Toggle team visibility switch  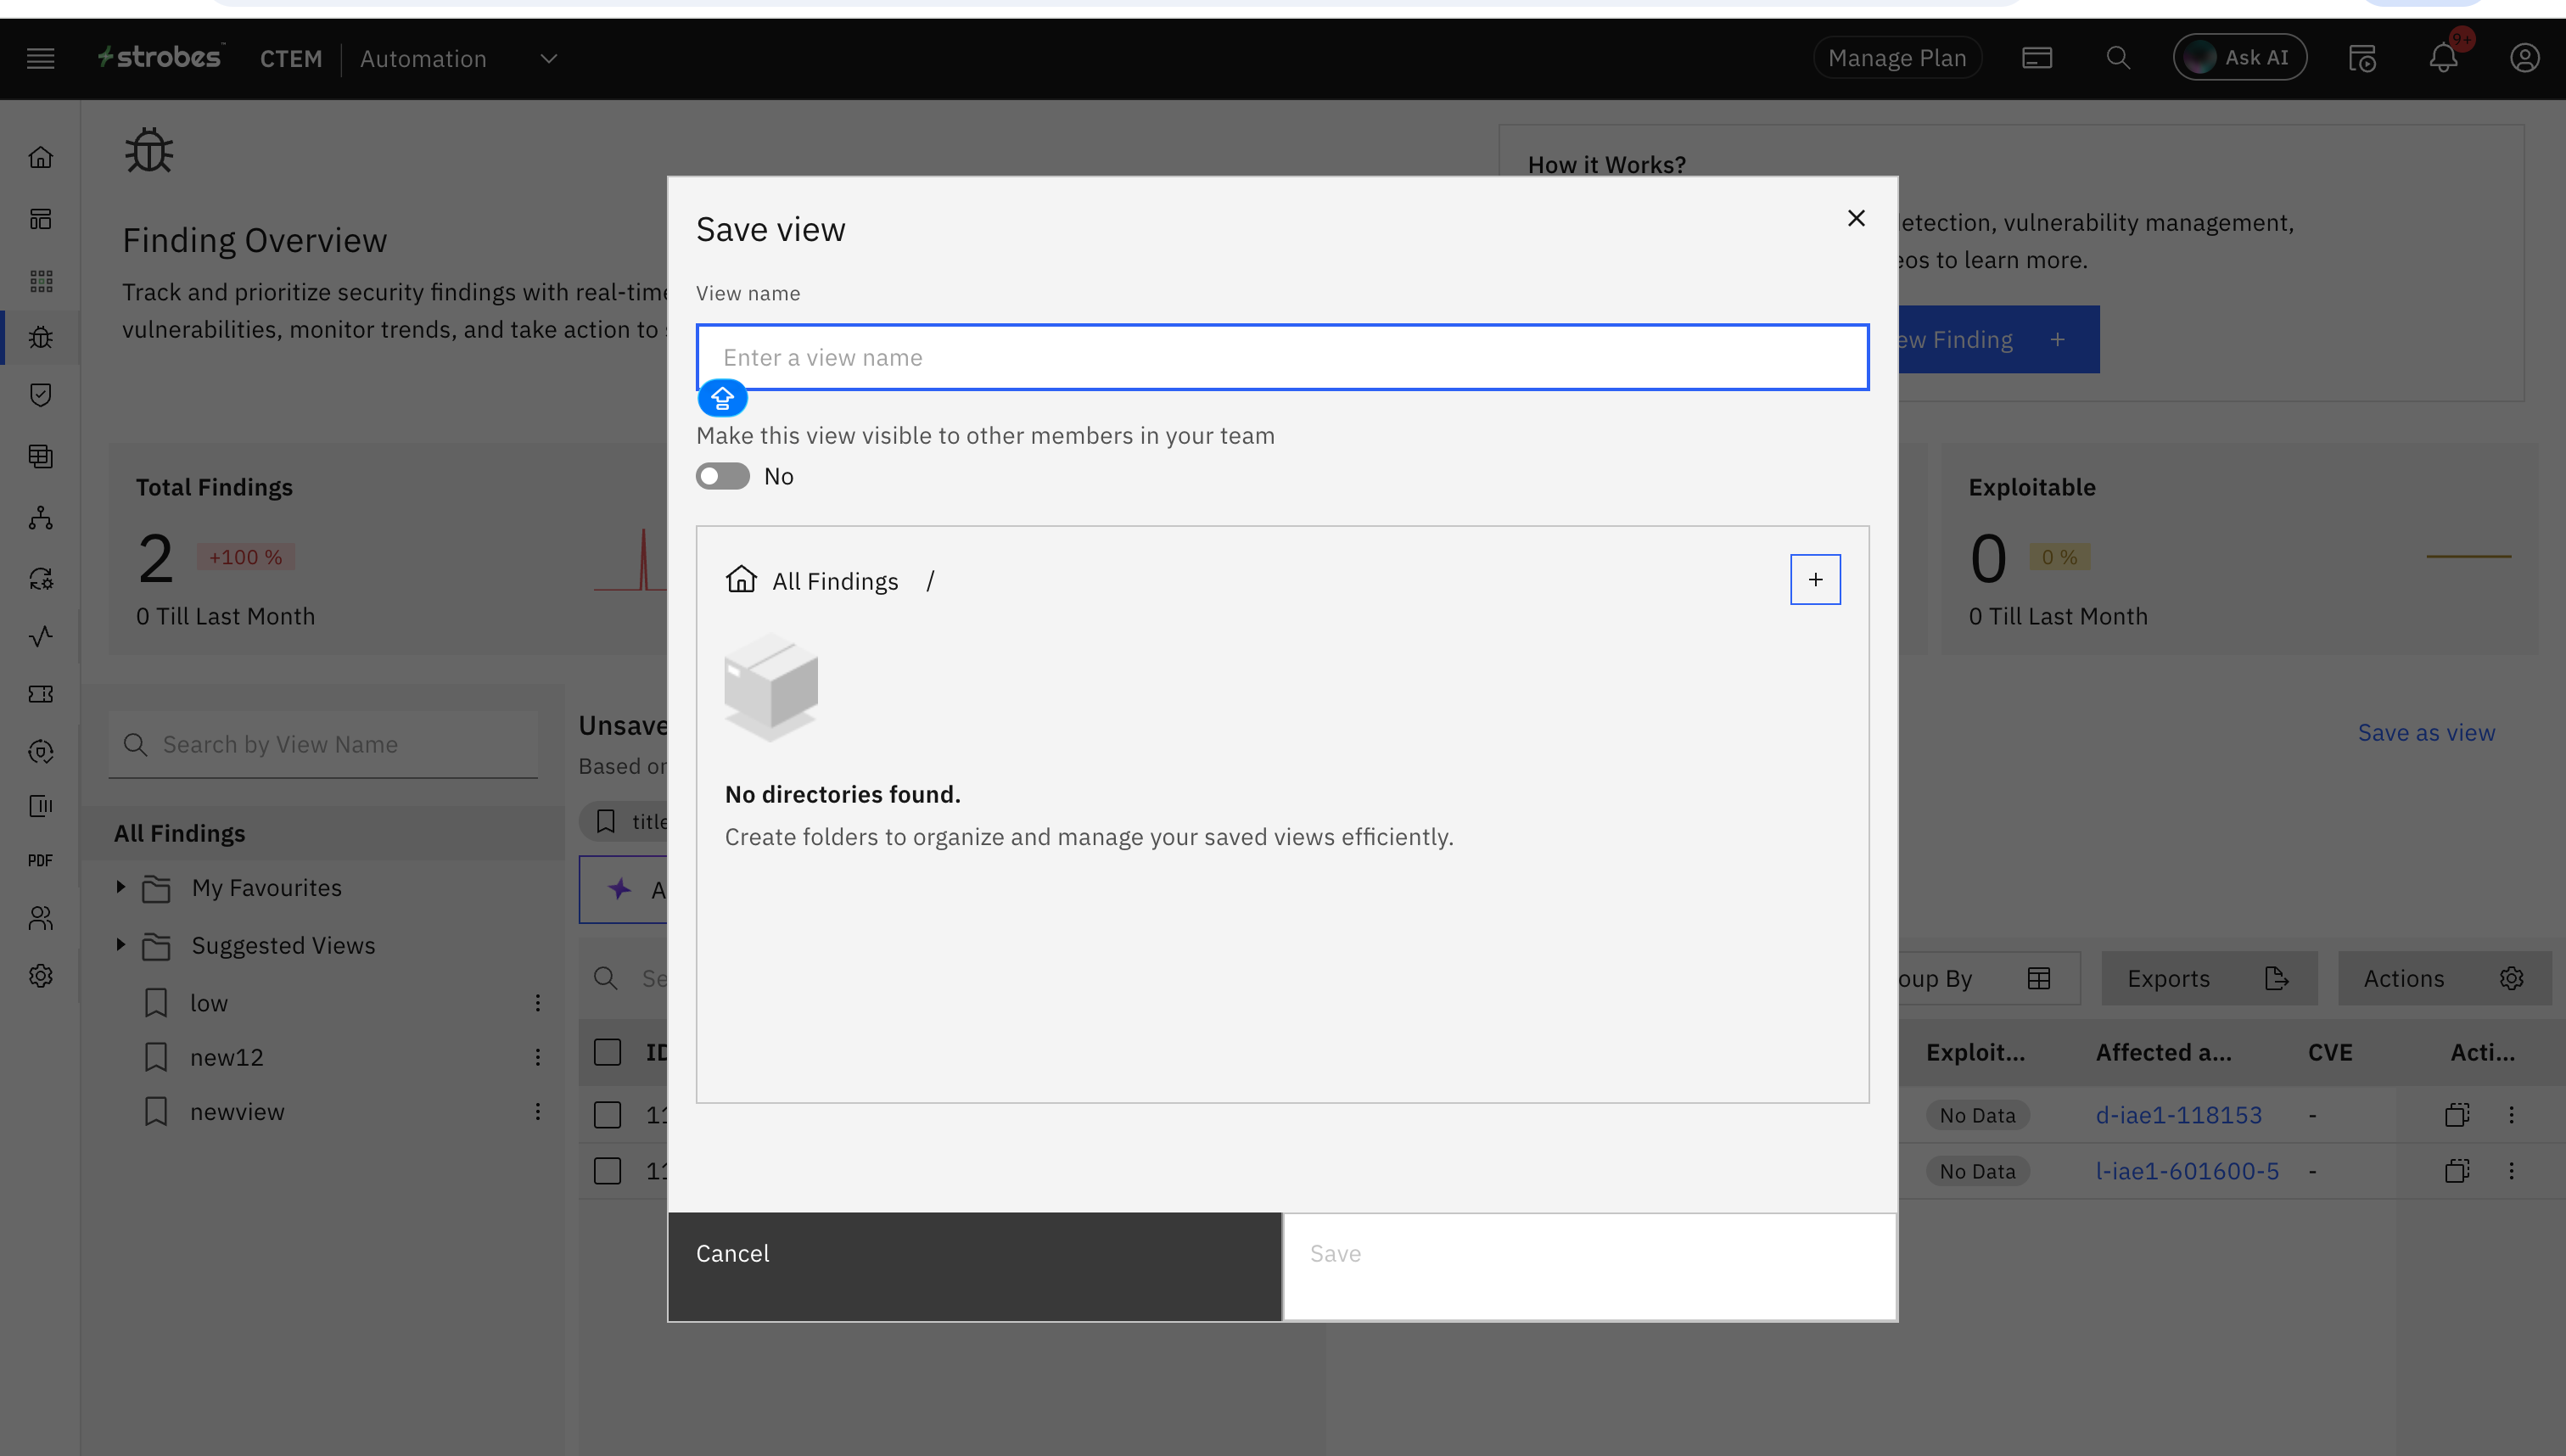(x=722, y=476)
